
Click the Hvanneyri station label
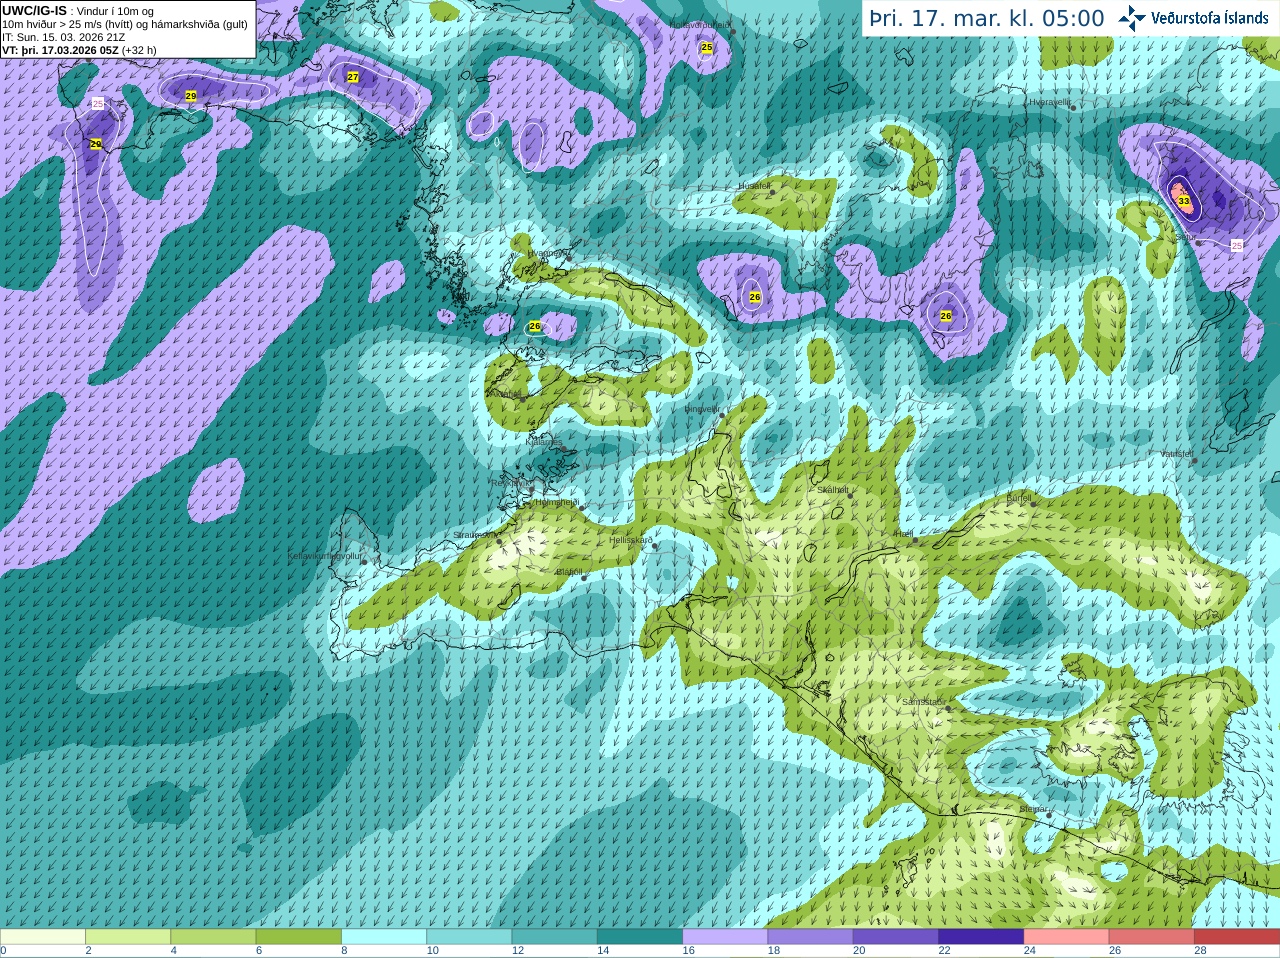tap(547, 253)
